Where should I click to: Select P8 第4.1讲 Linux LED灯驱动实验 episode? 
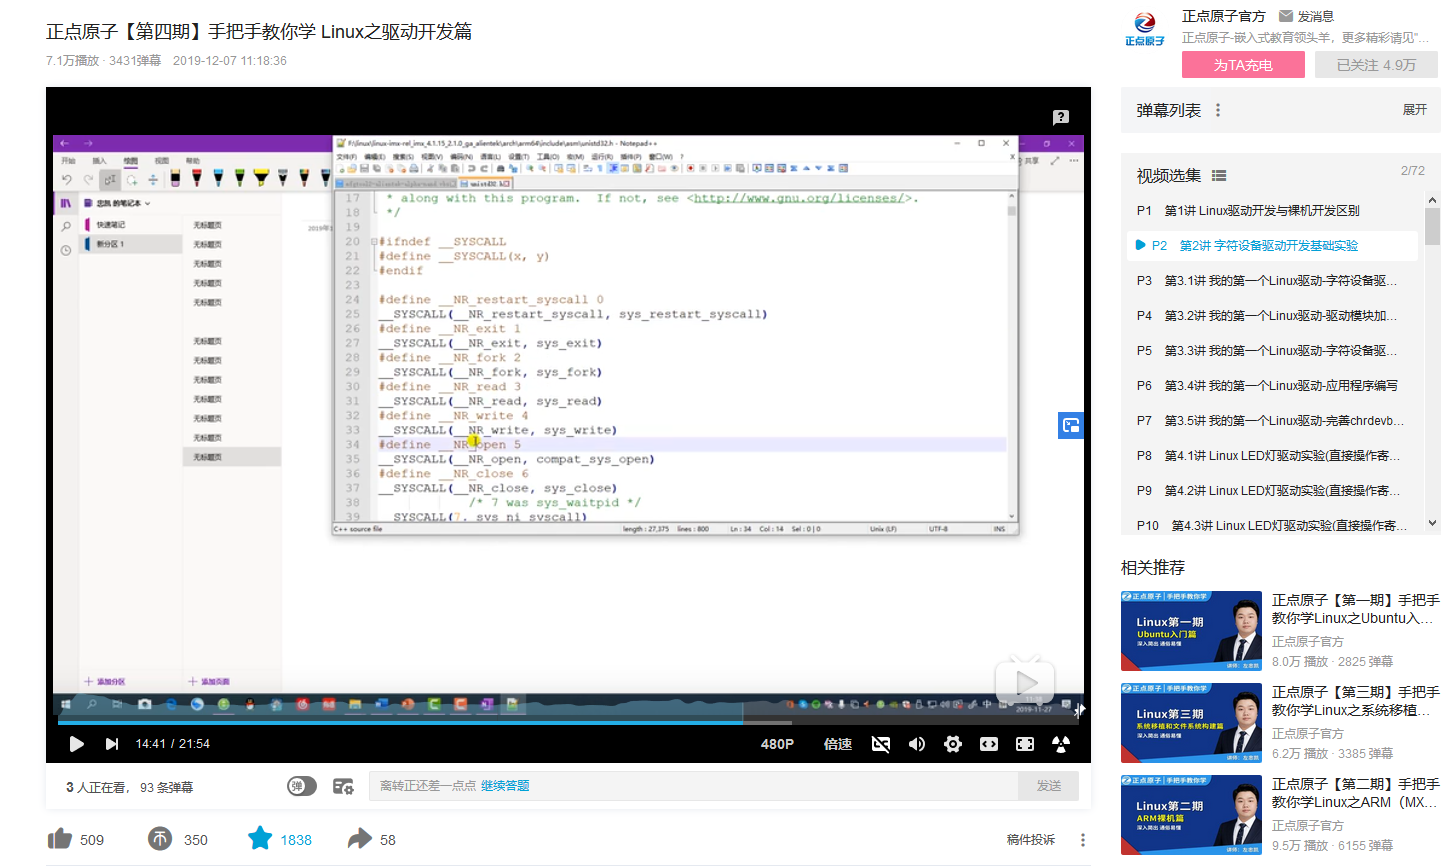pyautogui.click(x=1272, y=456)
